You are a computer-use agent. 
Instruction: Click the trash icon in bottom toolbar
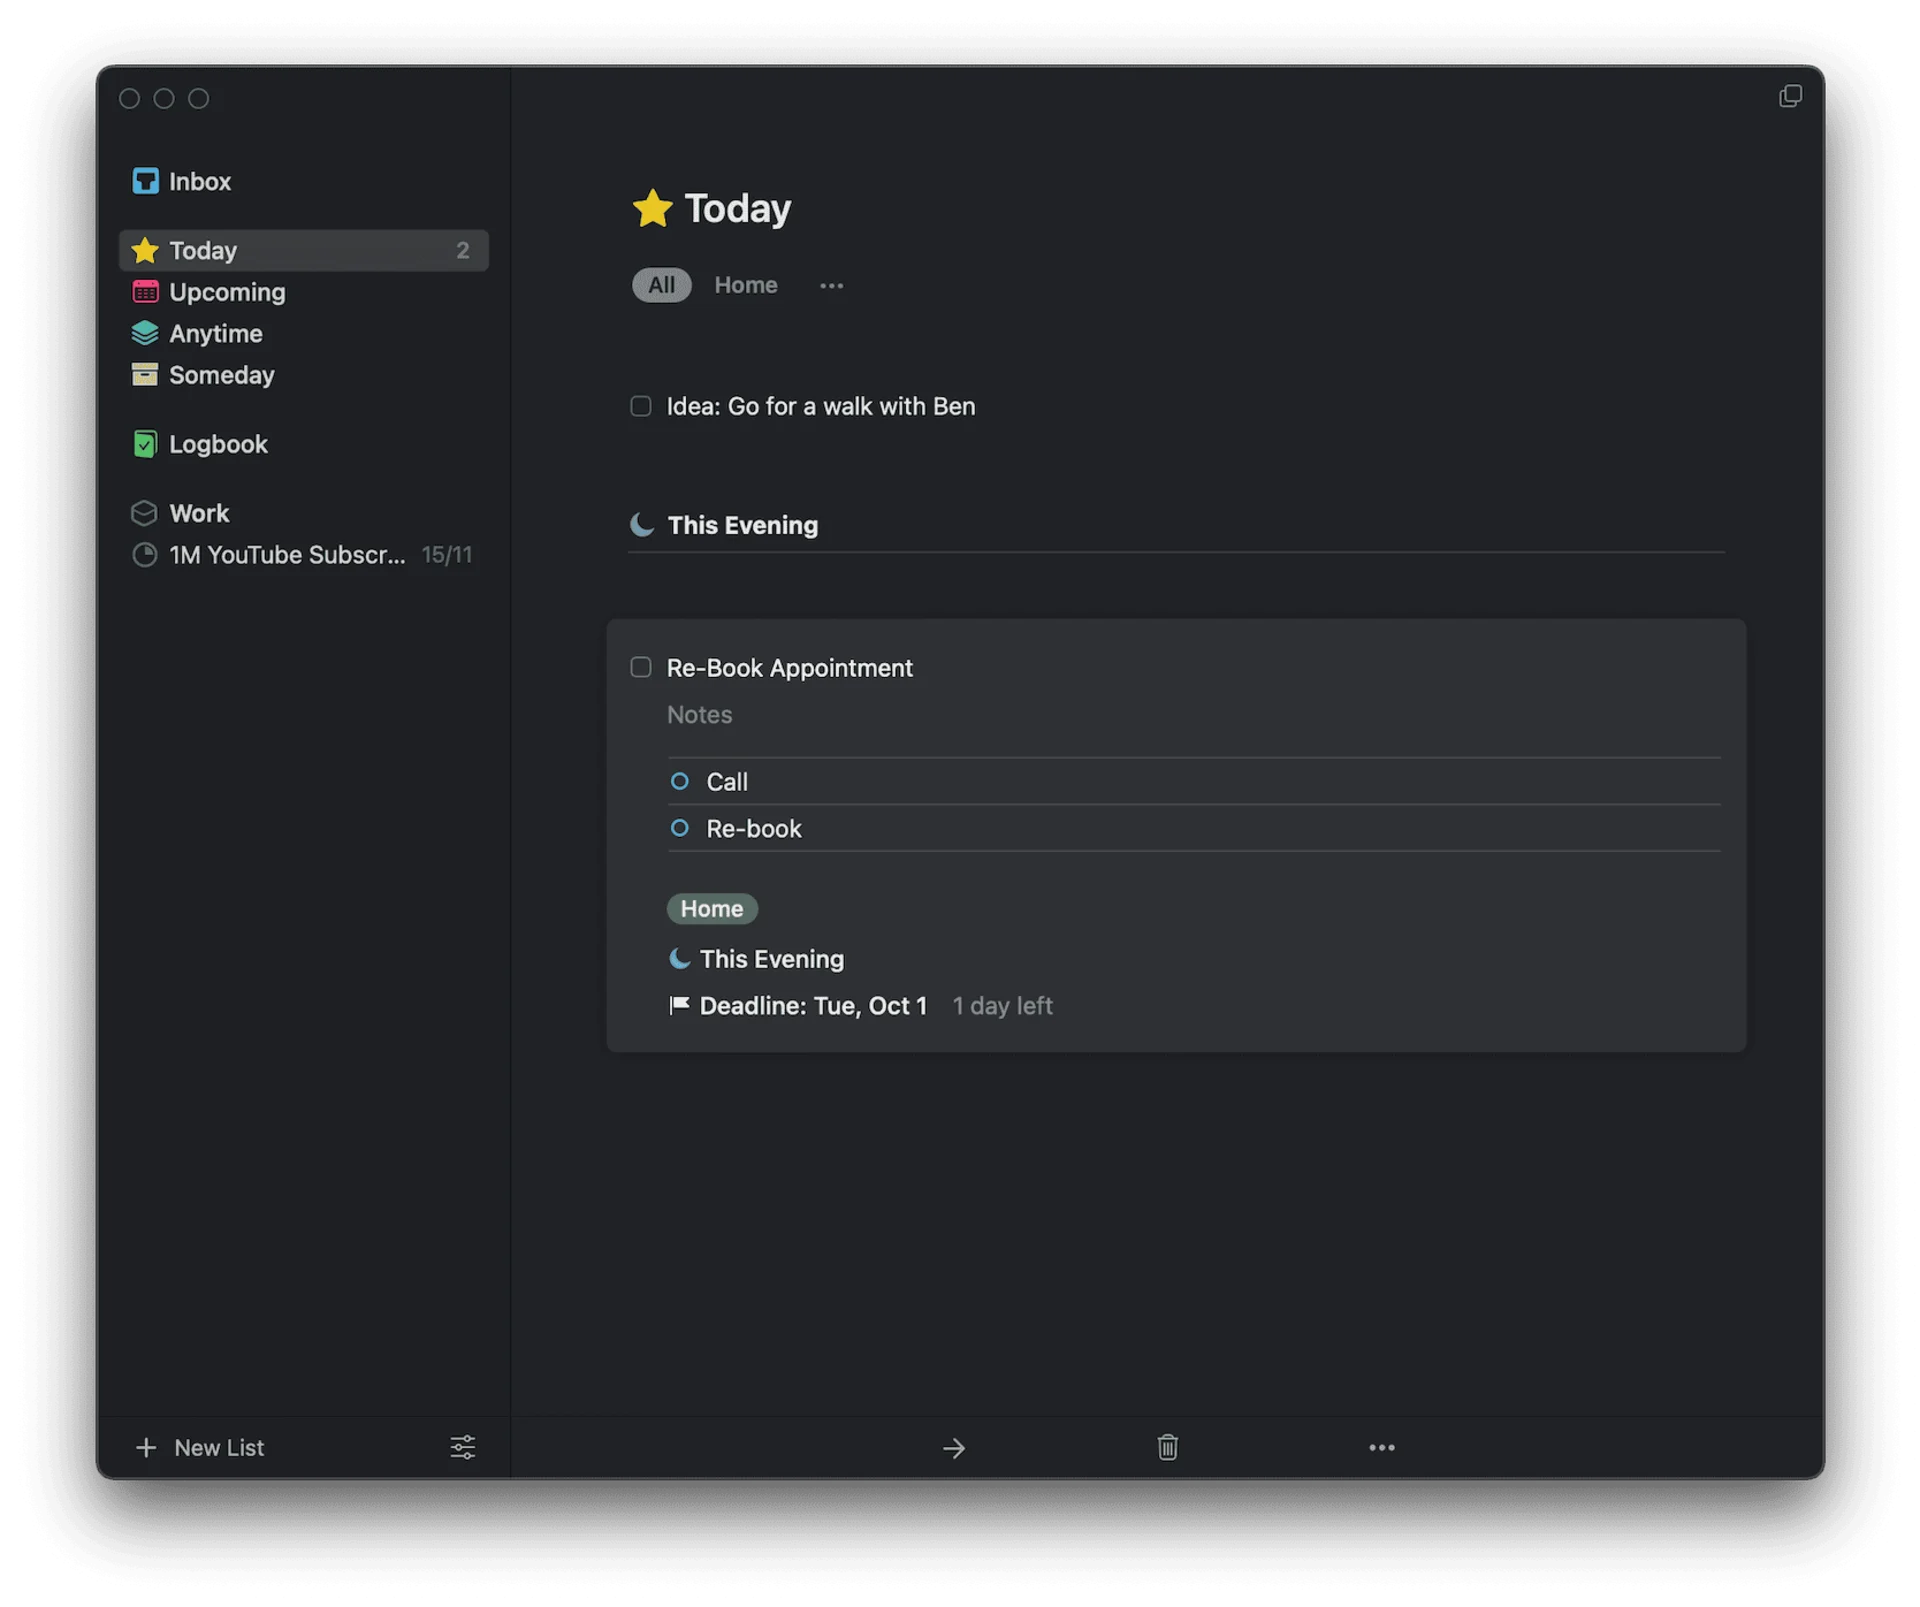point(1167,1447)
